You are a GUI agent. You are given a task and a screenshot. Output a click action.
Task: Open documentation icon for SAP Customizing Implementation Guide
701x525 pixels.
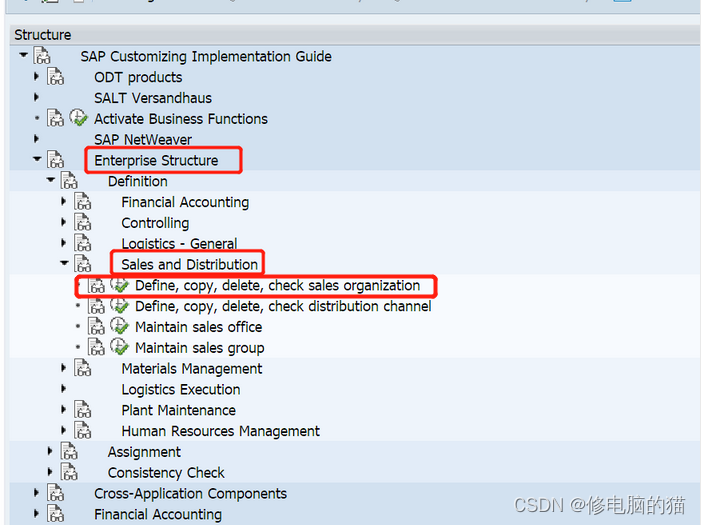coord(42,56)
